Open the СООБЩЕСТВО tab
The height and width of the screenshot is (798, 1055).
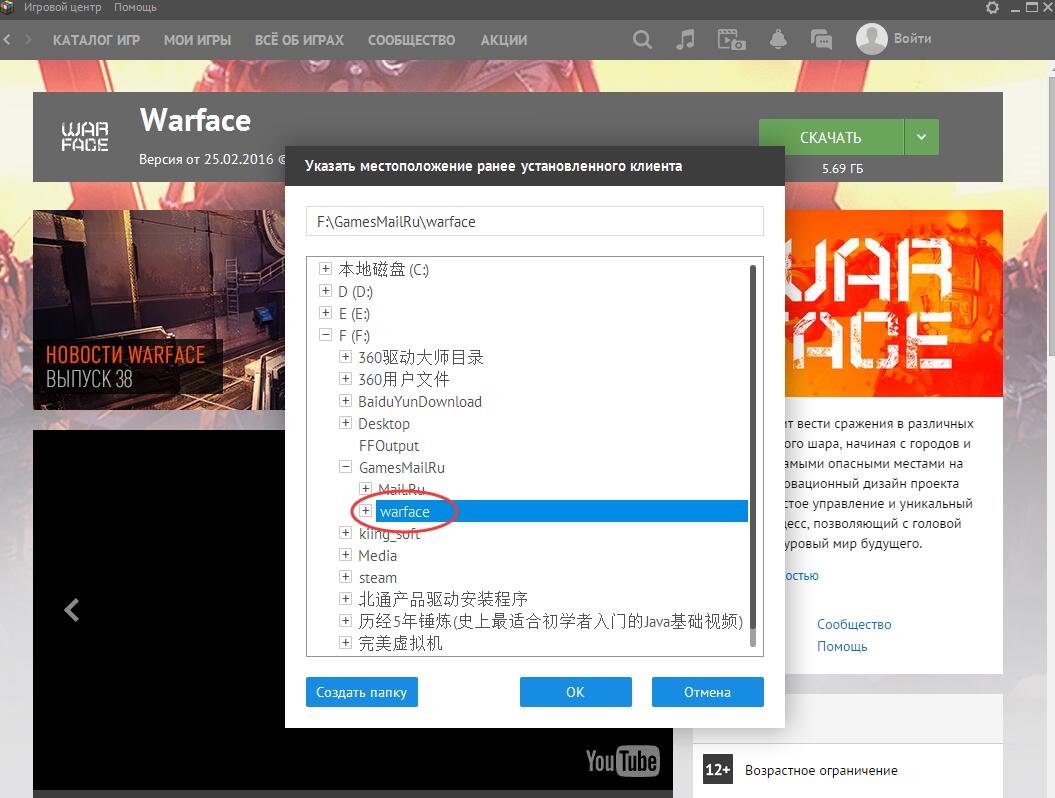(x=411, y=40)
